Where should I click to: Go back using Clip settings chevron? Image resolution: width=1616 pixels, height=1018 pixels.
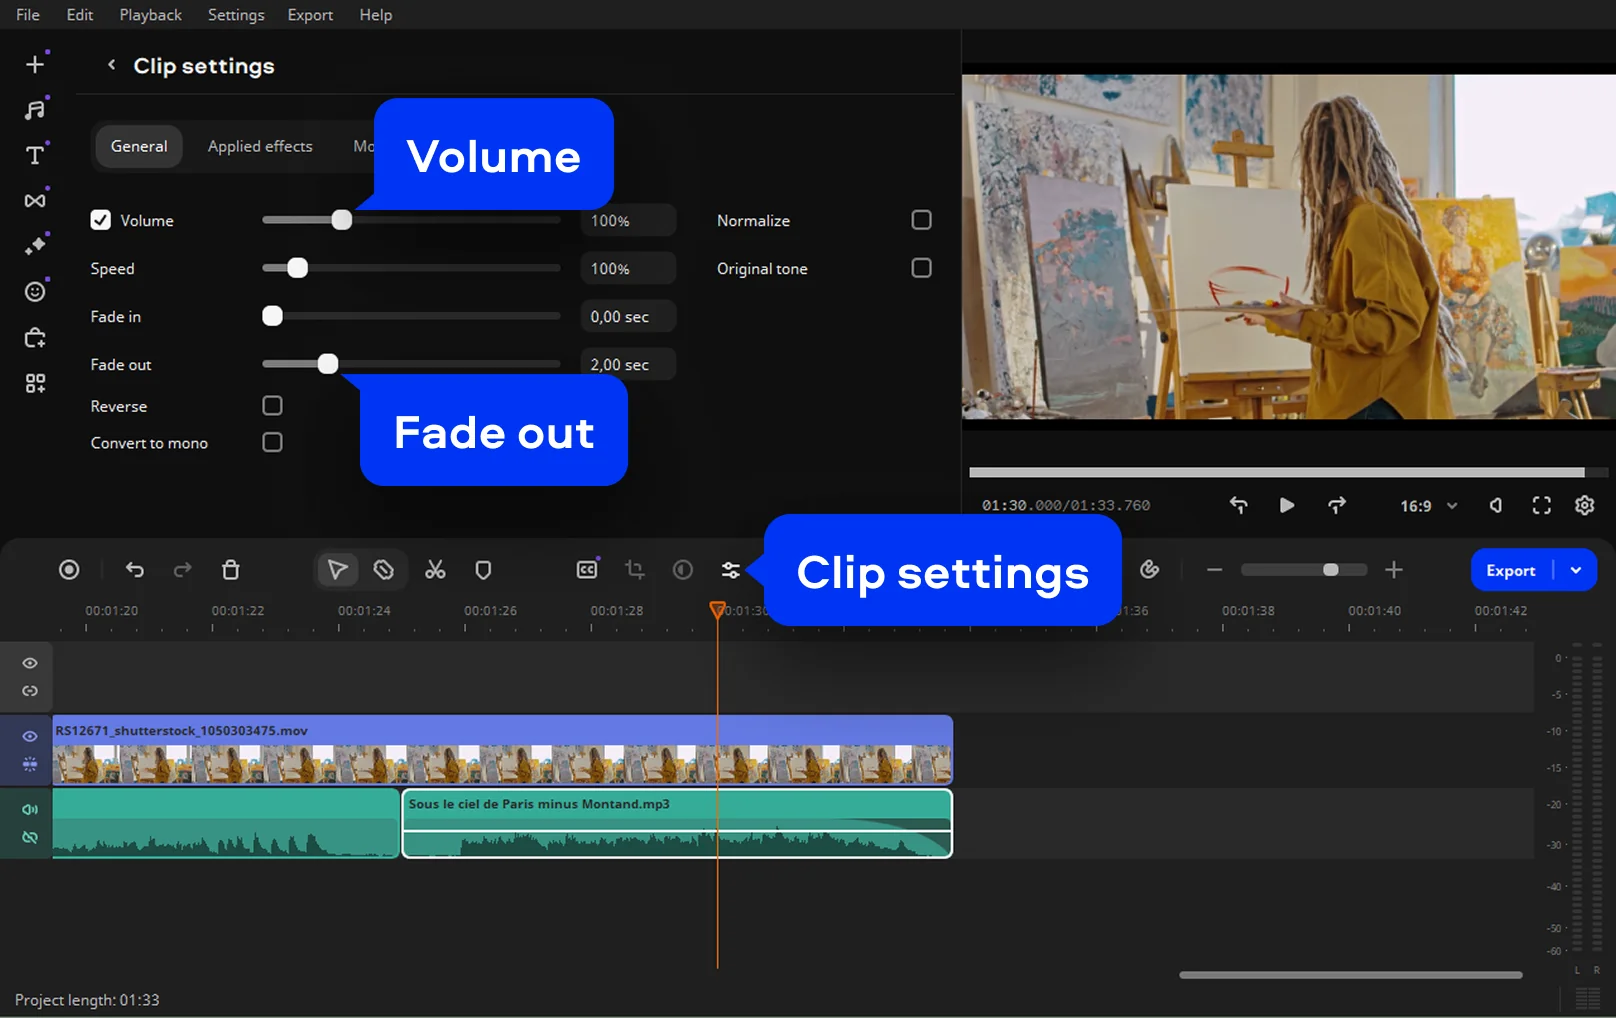(x=112, y=65)
